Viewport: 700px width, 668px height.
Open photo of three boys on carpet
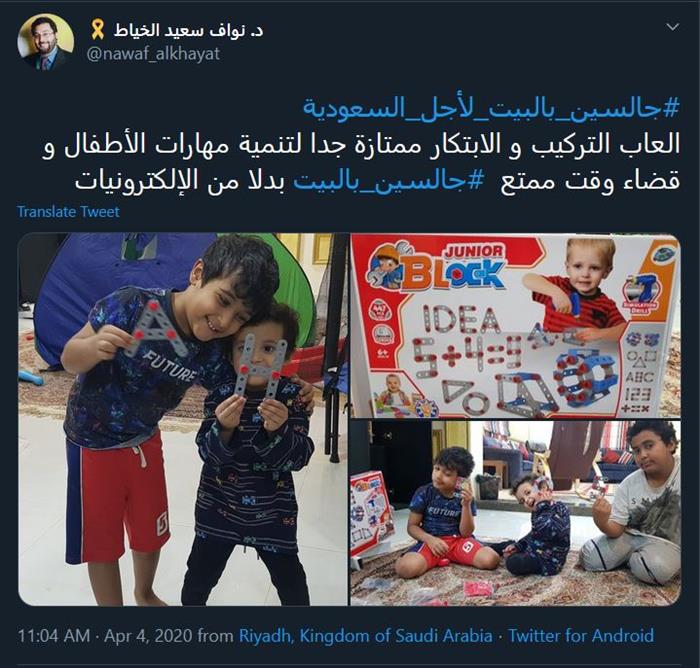(516, 513)
